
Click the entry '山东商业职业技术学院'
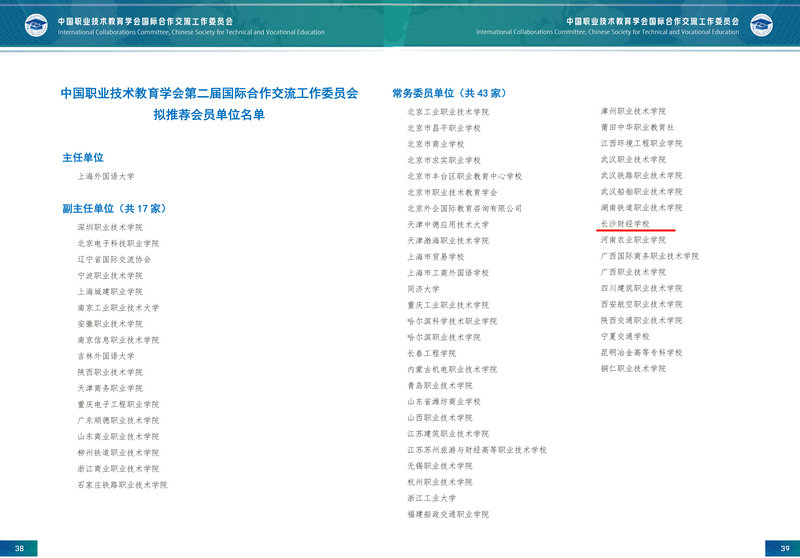coord(118,436)
